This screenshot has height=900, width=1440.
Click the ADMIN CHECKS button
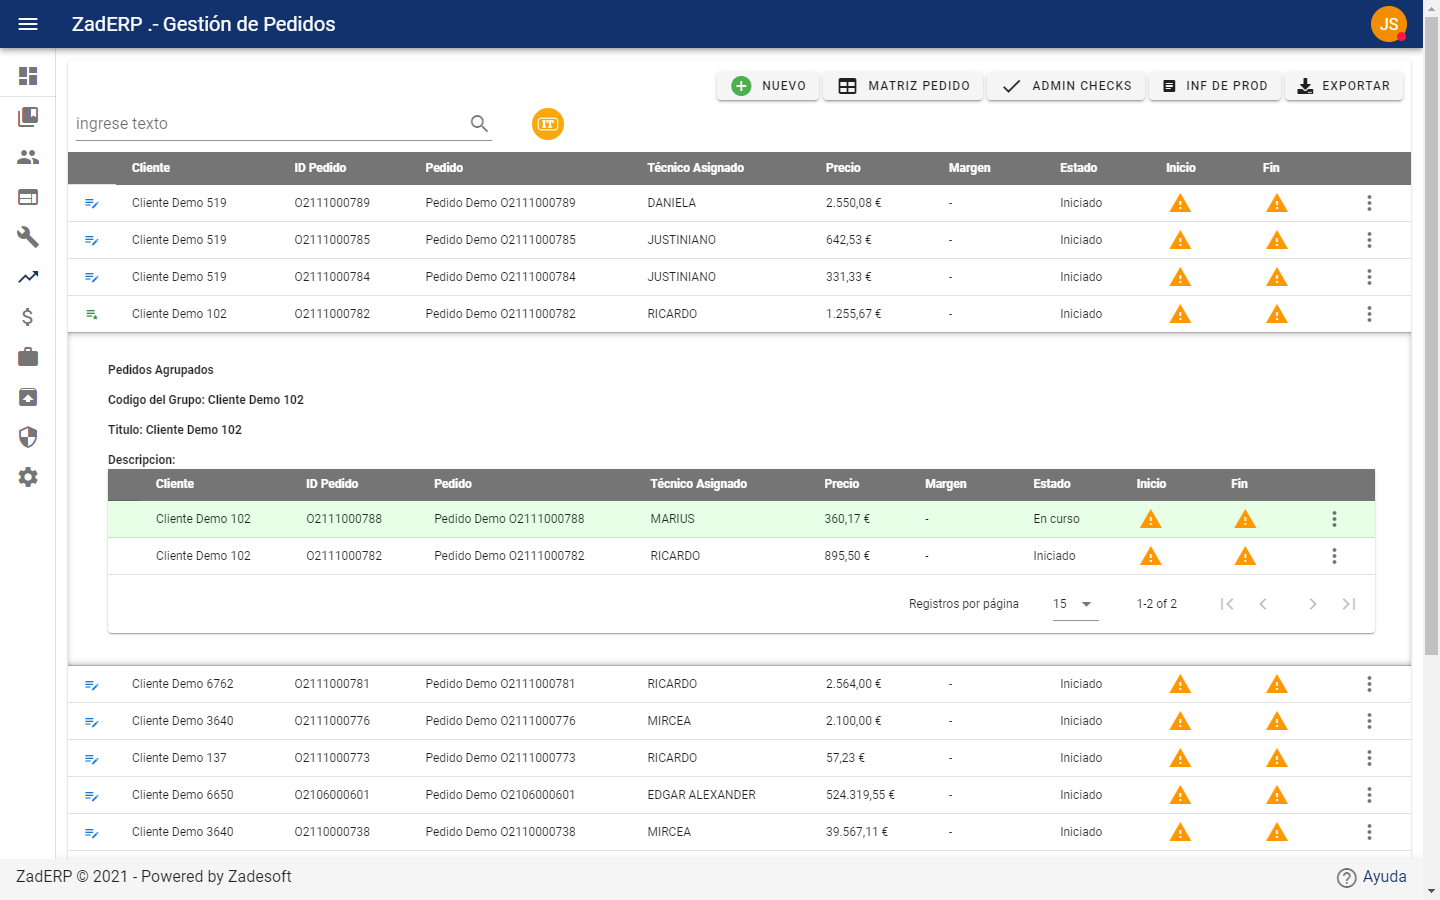coord(1066,86)
